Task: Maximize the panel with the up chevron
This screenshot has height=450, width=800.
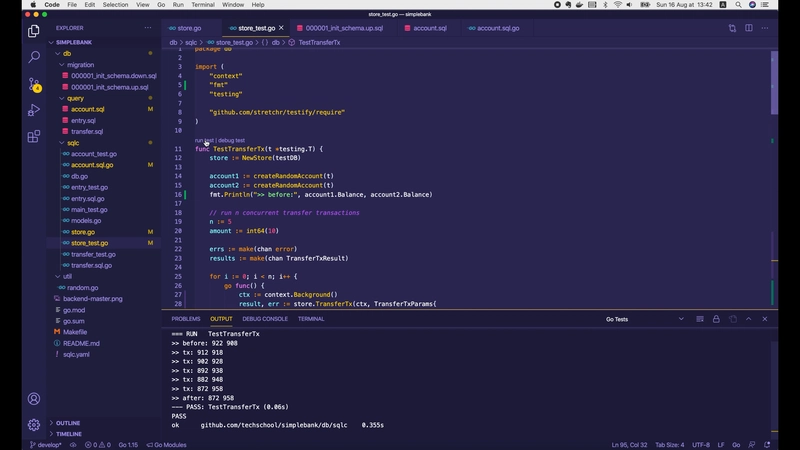Action: pyautogui.click(x=749, y=319)
